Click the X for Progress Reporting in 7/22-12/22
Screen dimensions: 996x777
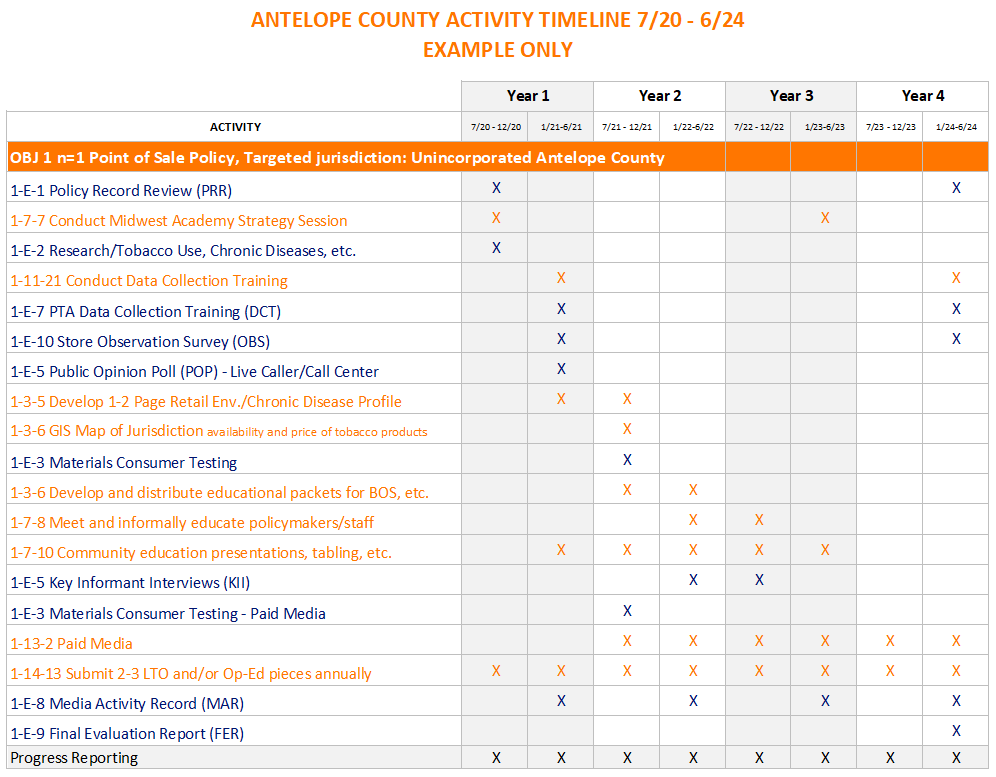pyautogui.click(x=759, y=758)
